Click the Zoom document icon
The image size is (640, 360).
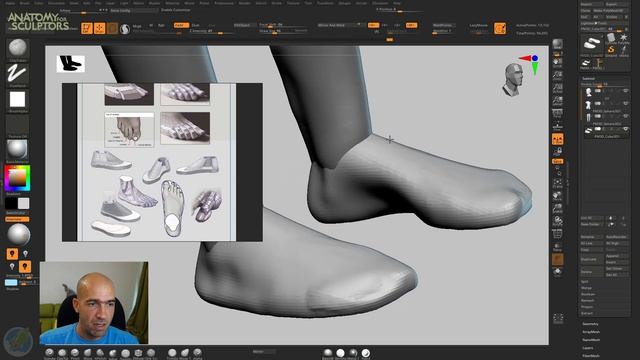point(558,75)
